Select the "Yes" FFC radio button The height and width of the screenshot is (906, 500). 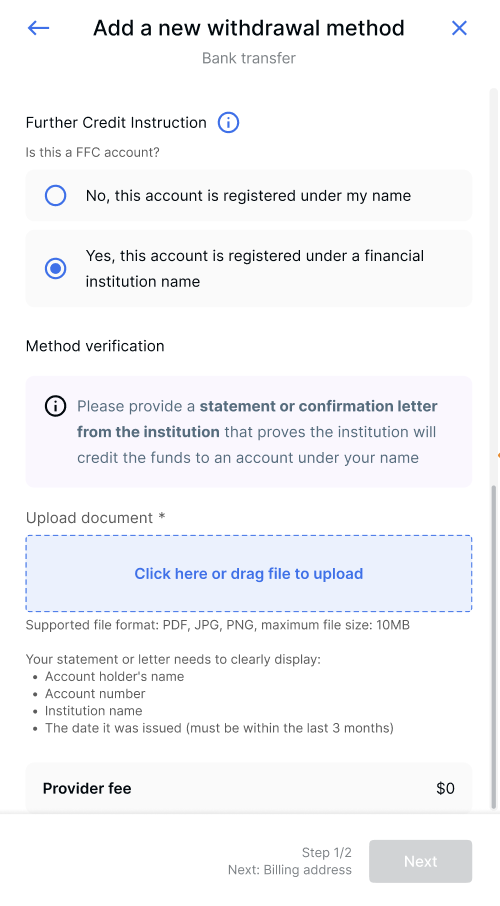(55, 269)
